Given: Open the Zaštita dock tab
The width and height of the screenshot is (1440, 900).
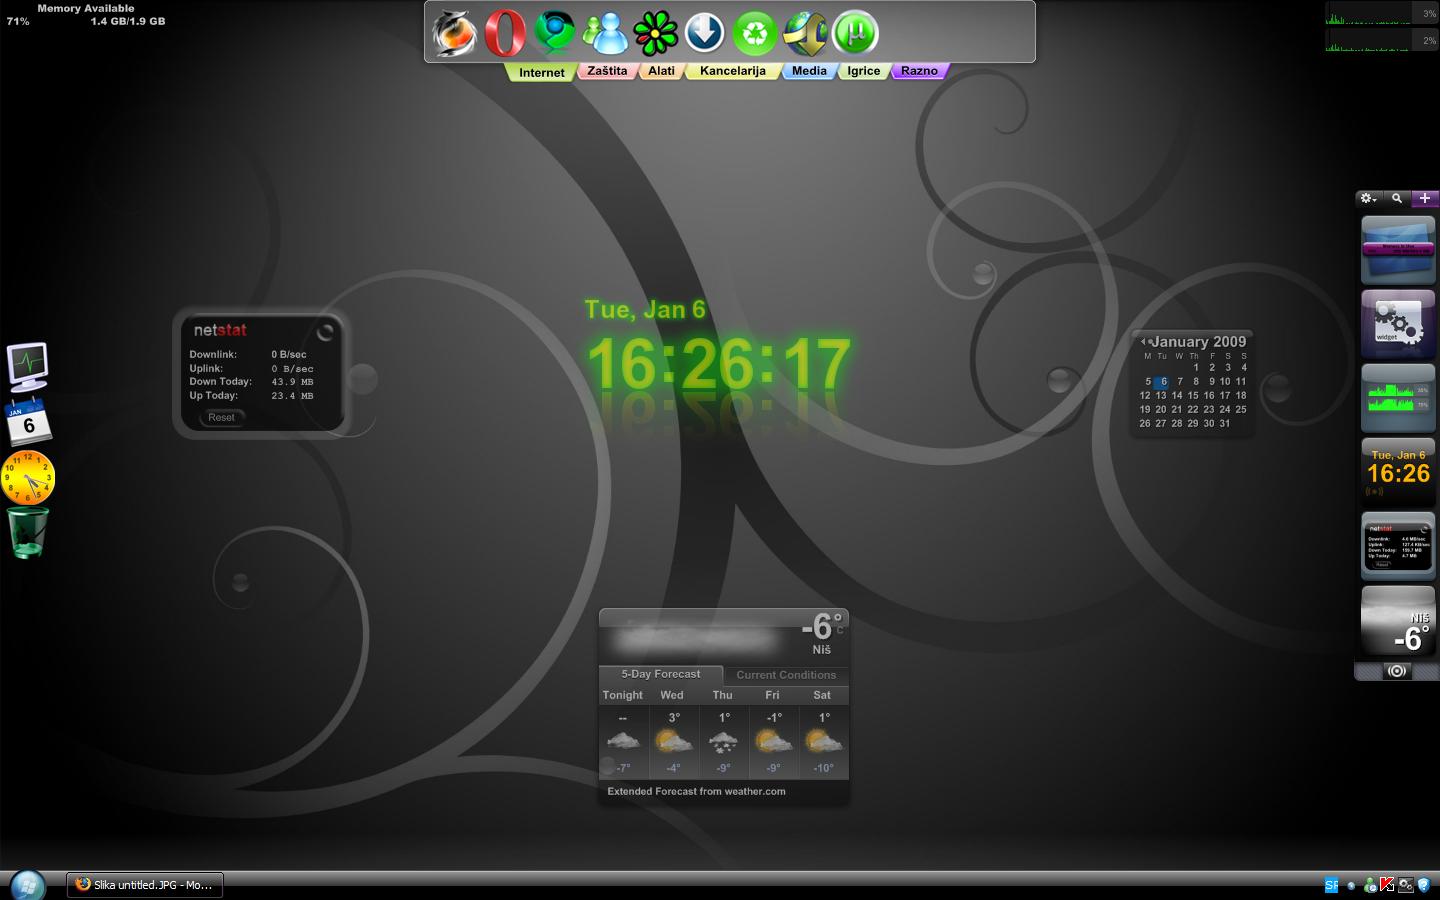Looking at the screenshot, I should (607, 71).
